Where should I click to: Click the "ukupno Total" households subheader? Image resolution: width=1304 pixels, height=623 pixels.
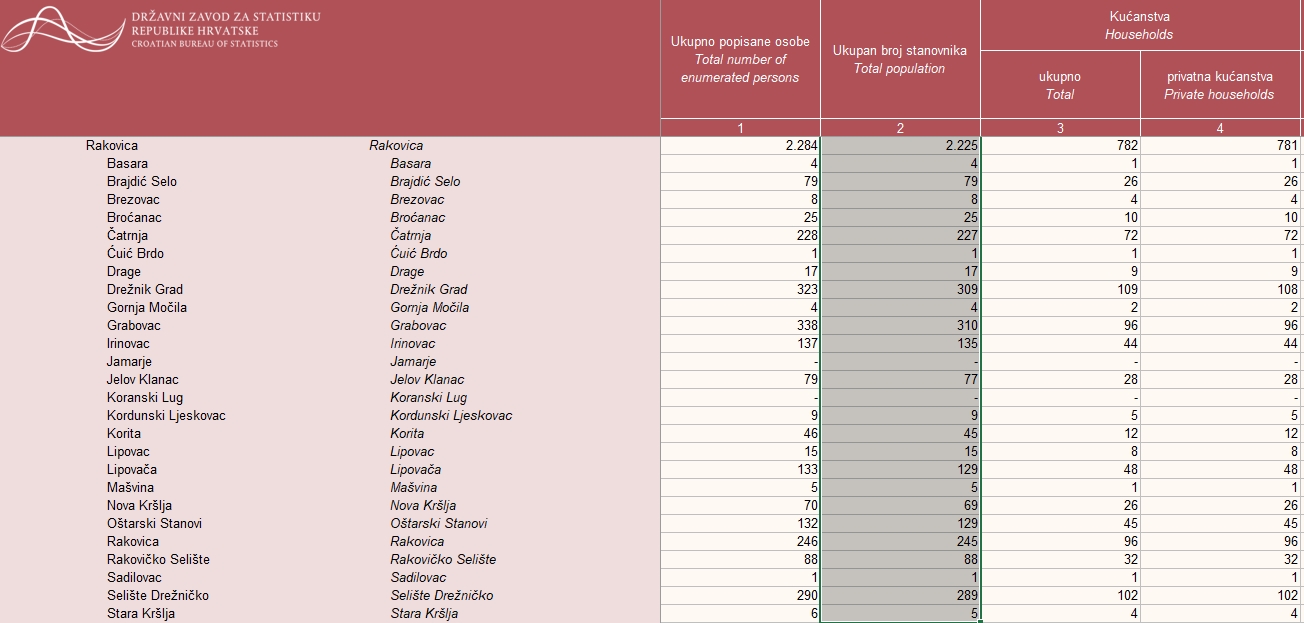pyautogui.click(x=1060, y=85)
